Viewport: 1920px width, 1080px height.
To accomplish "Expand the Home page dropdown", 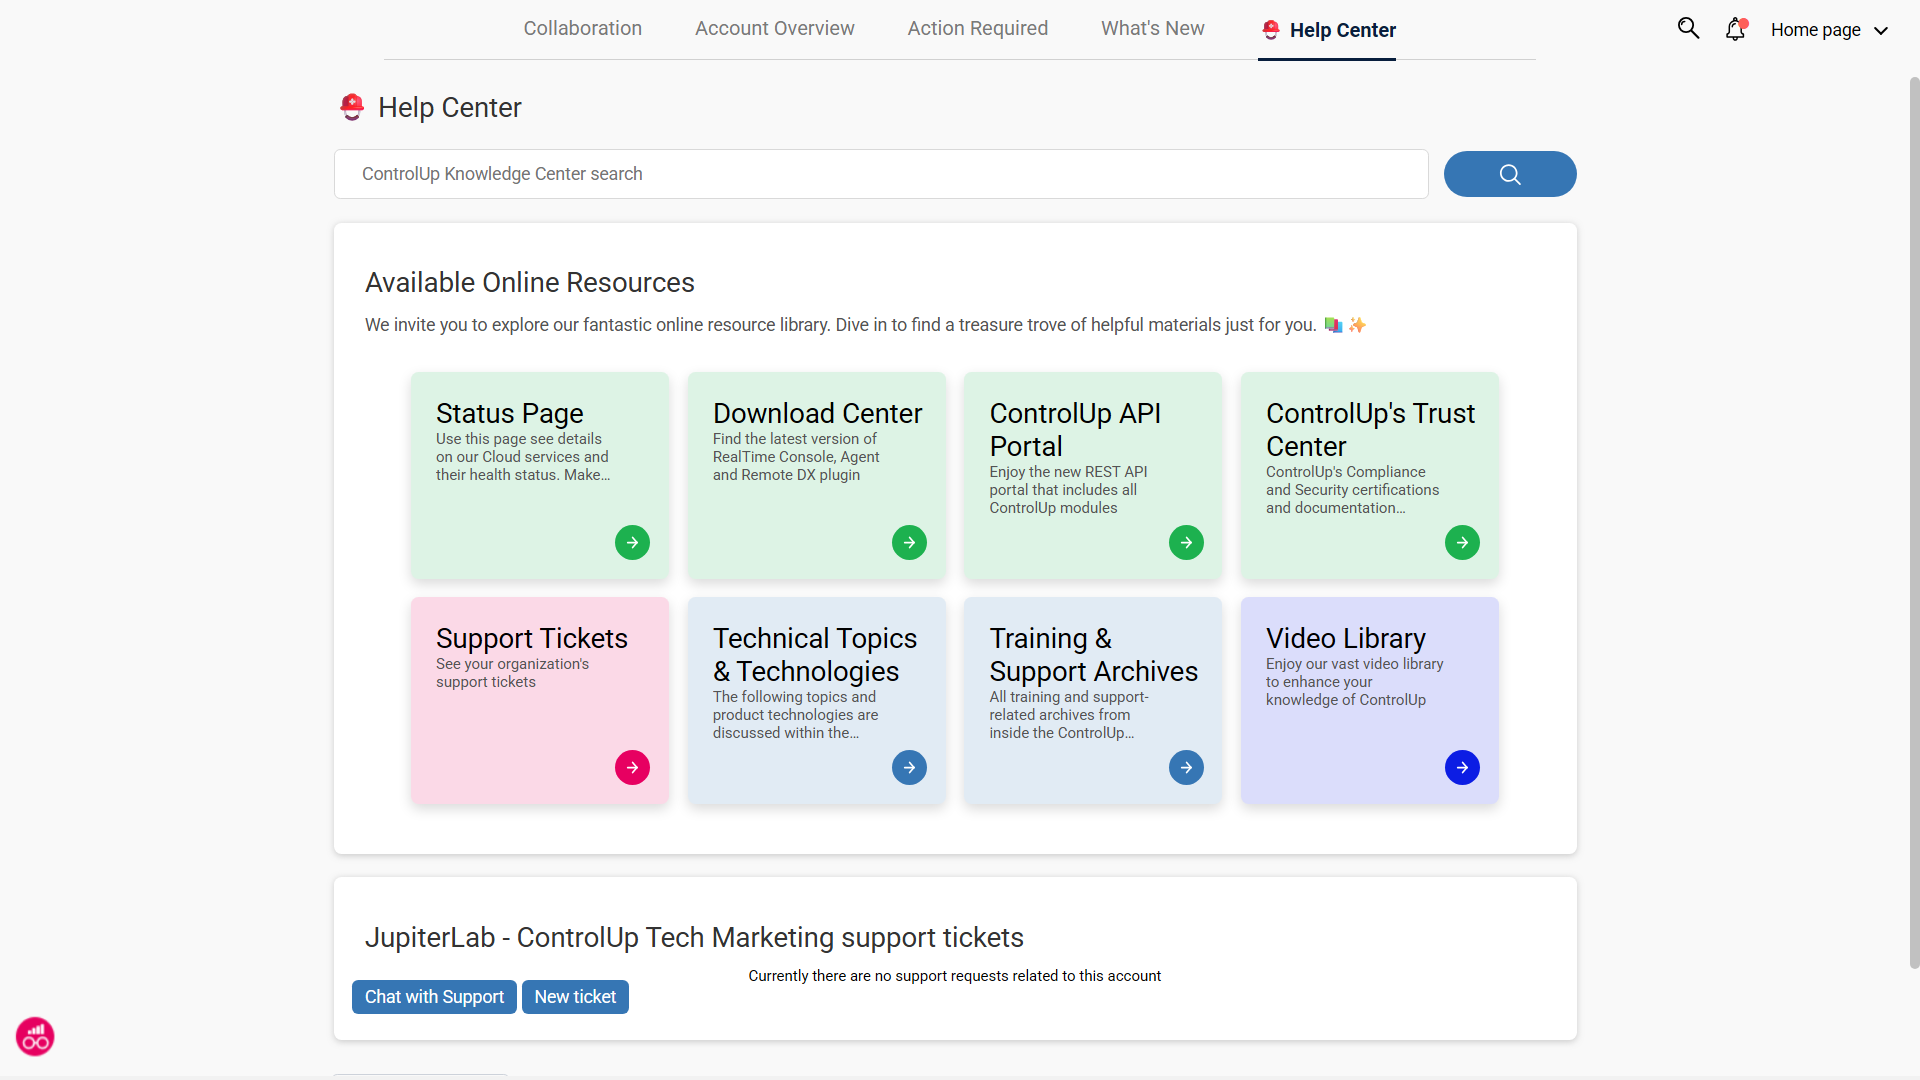I will pos(1829,30).
